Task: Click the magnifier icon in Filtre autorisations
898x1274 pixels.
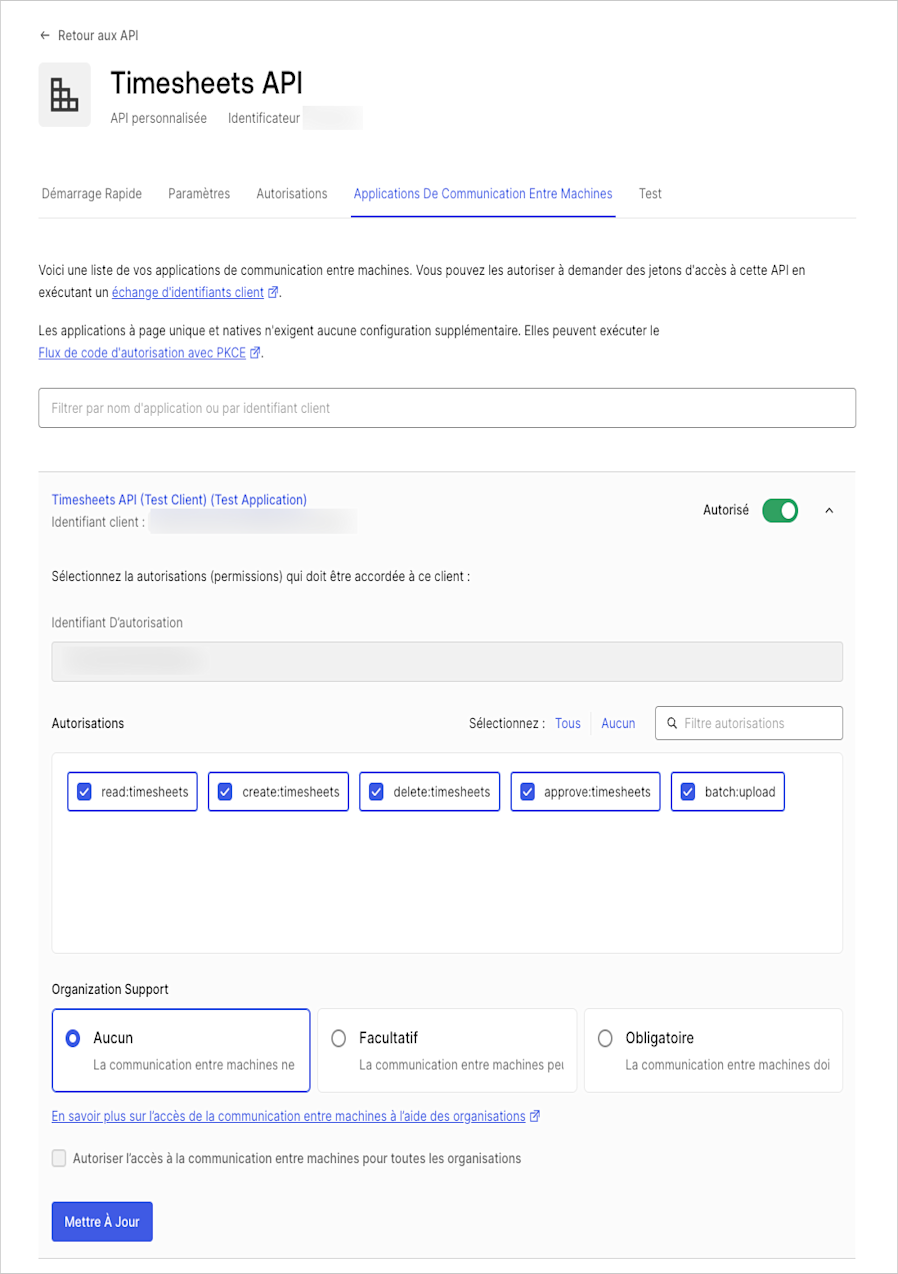Action: pos(672,723)
